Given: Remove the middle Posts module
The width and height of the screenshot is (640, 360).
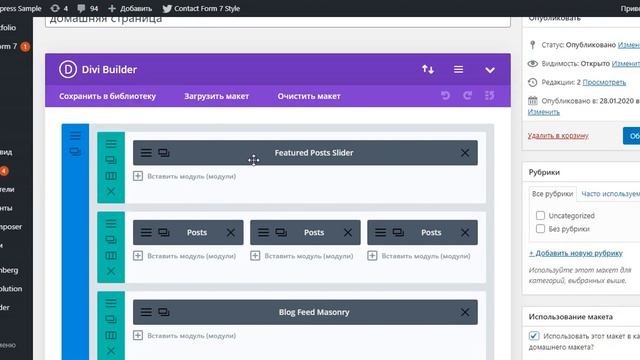Looking at the screenshot, I should [x=348, y=233].
